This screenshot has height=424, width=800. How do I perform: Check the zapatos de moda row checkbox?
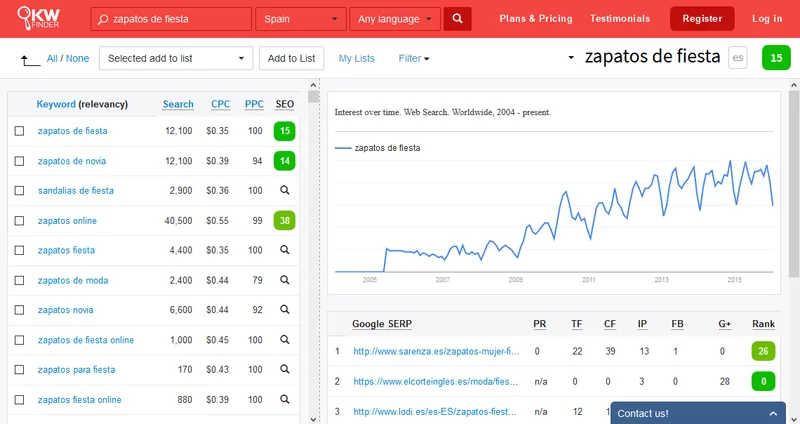(x=19, y=280)
